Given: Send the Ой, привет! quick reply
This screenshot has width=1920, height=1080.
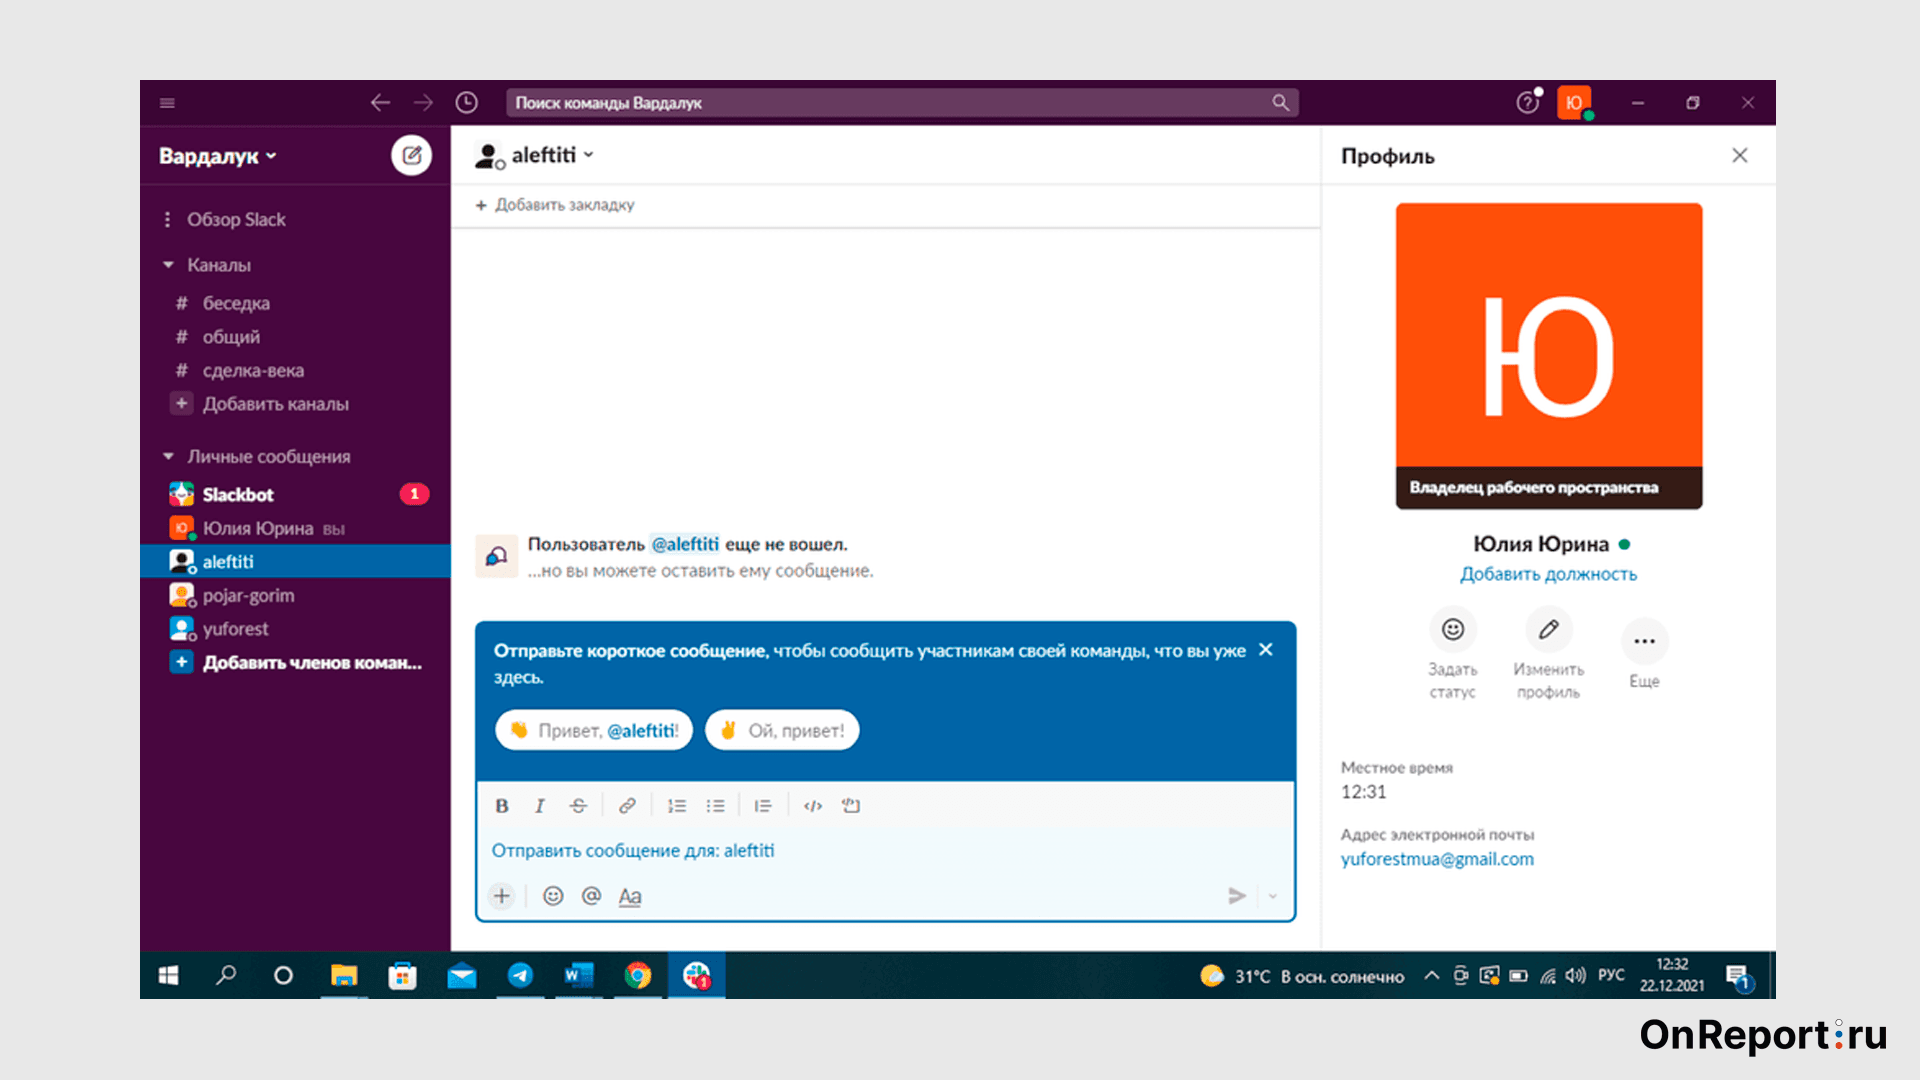Looking at the screenshot, I should (x=782, y=730).
